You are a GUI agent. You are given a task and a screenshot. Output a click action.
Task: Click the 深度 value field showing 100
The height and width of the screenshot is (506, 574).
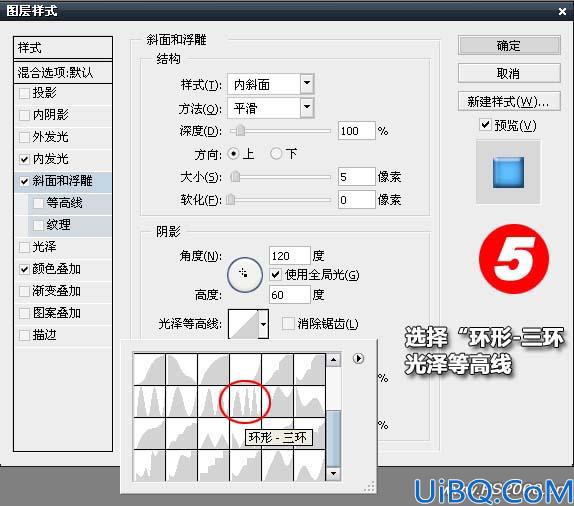coord(357,131)
